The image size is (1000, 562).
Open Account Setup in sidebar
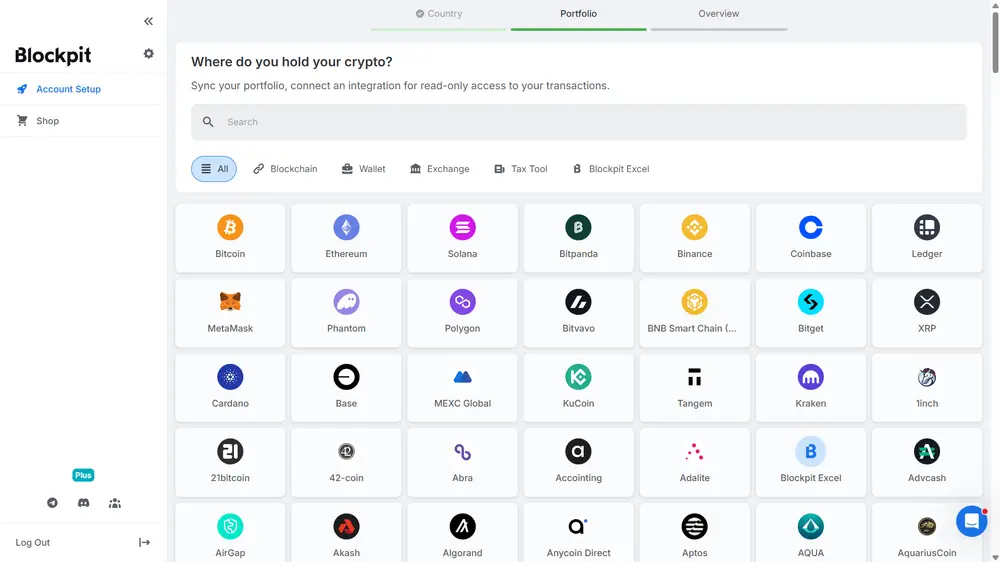tap(84, 89)
